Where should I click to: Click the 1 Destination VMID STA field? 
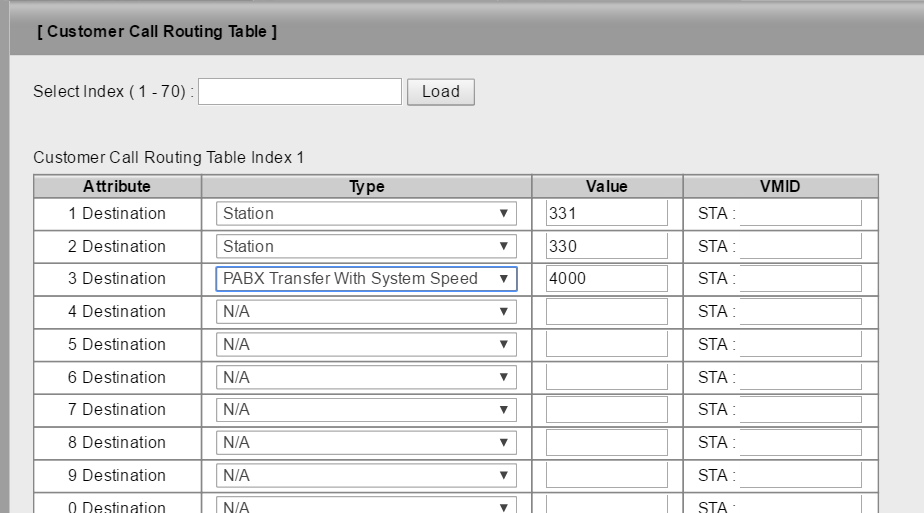pos(800,213)
